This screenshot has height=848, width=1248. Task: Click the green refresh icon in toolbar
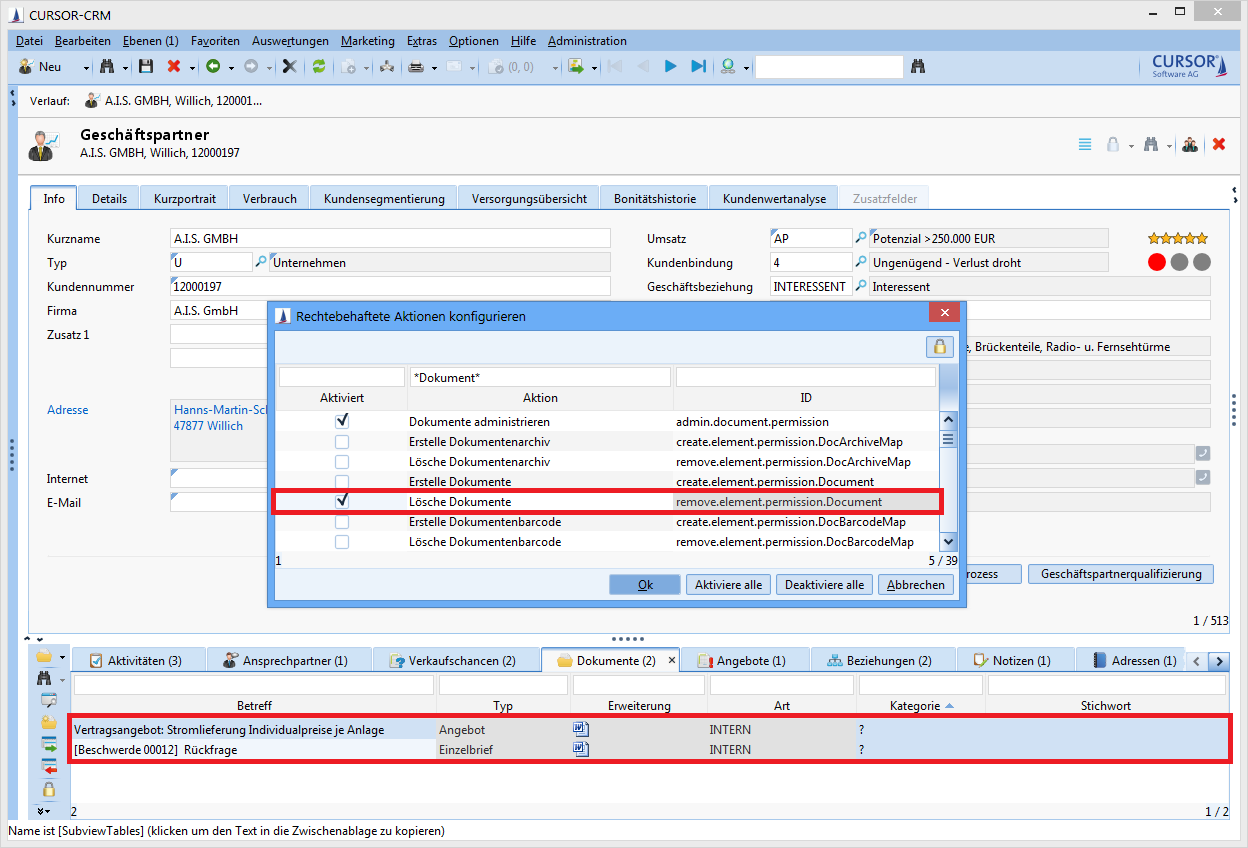(319, 67)
